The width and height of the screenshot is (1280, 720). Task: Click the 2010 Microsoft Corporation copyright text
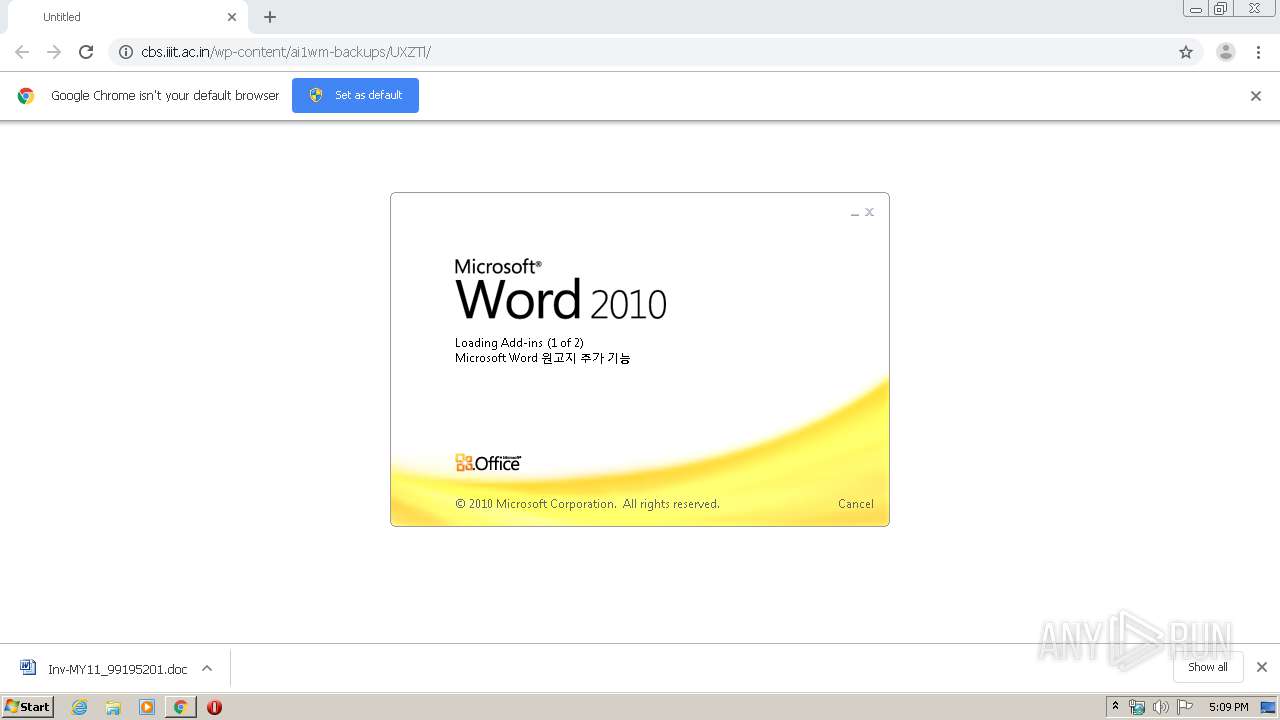click(x=587, y=504)
